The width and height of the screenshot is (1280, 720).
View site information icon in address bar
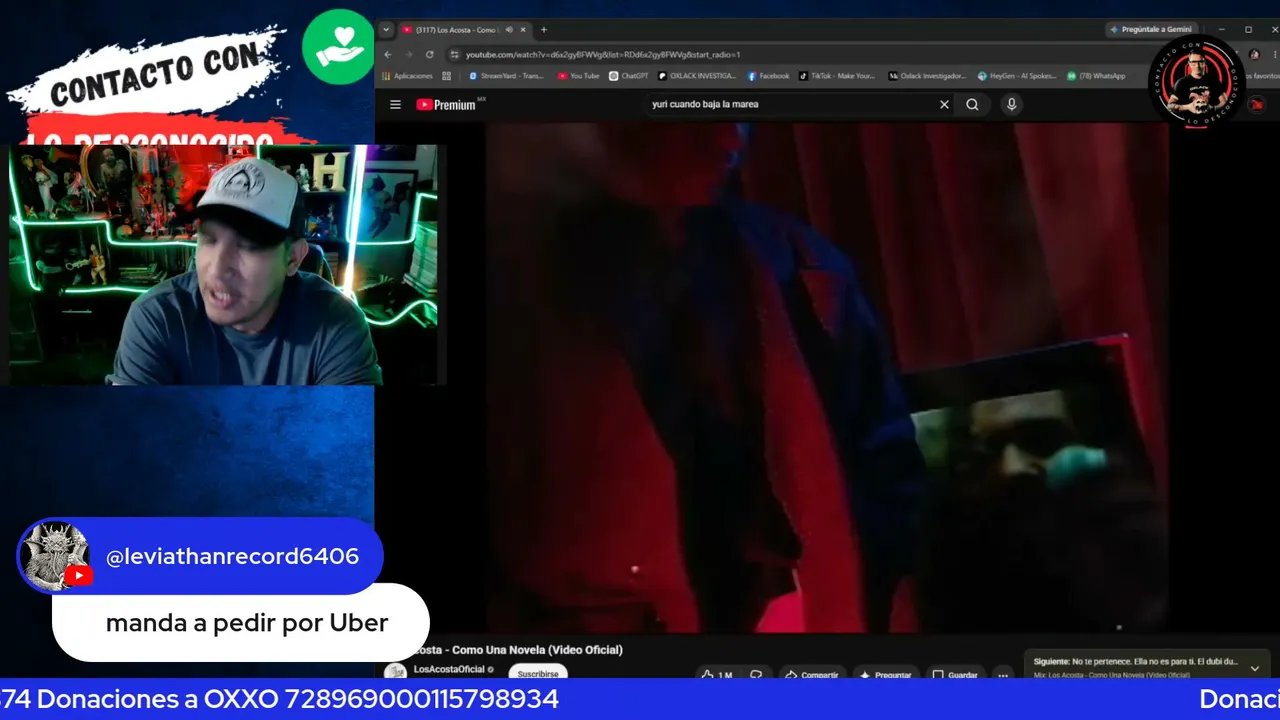[x=455, y=54]
